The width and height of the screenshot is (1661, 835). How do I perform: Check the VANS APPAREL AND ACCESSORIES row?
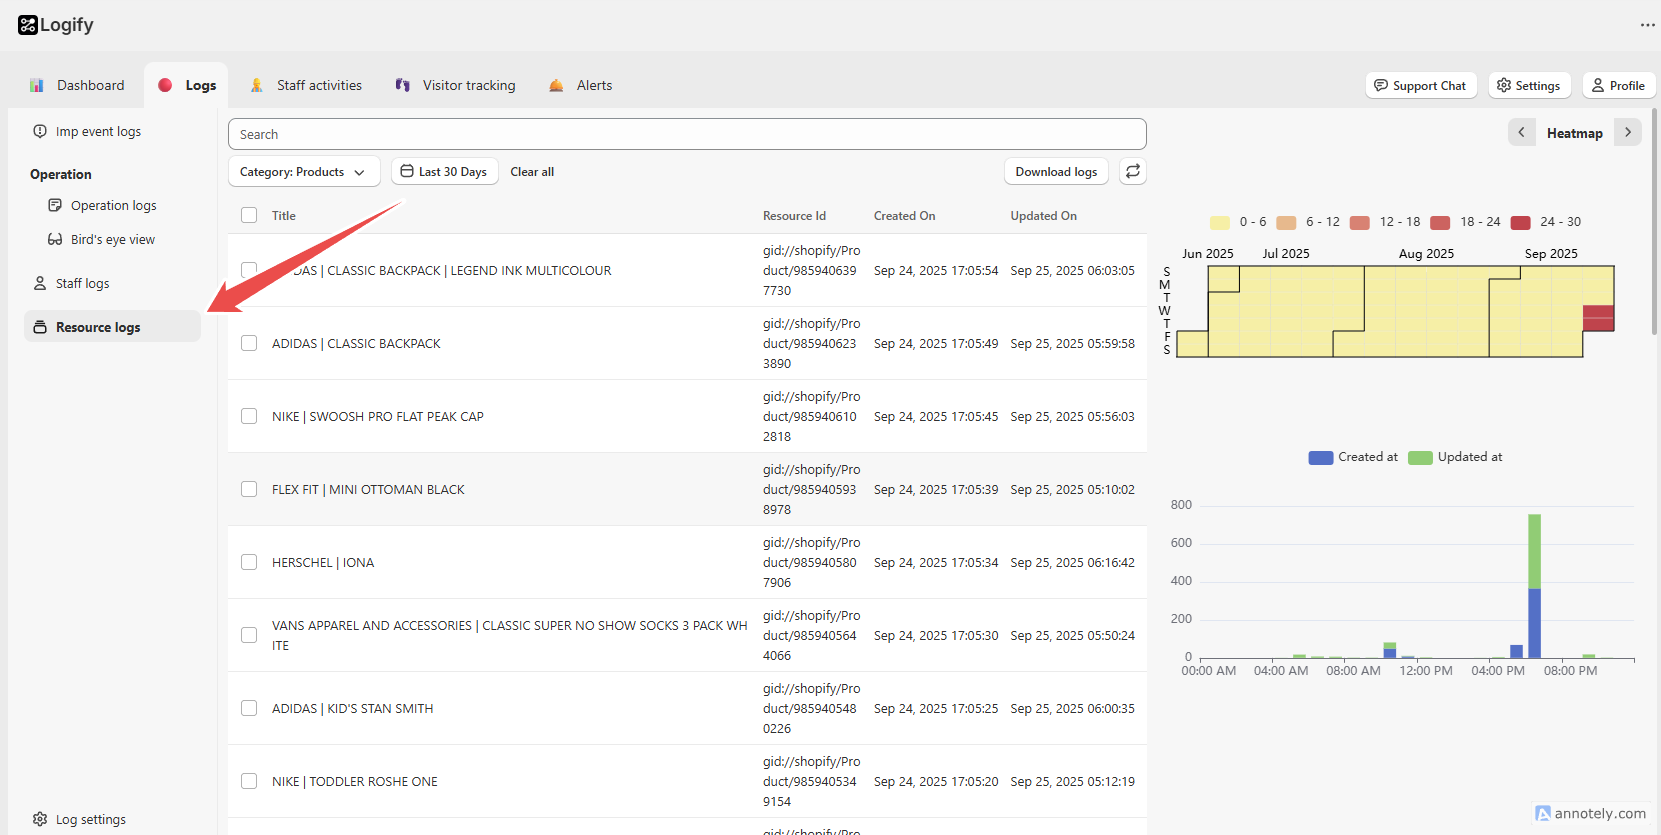[249, 635]
